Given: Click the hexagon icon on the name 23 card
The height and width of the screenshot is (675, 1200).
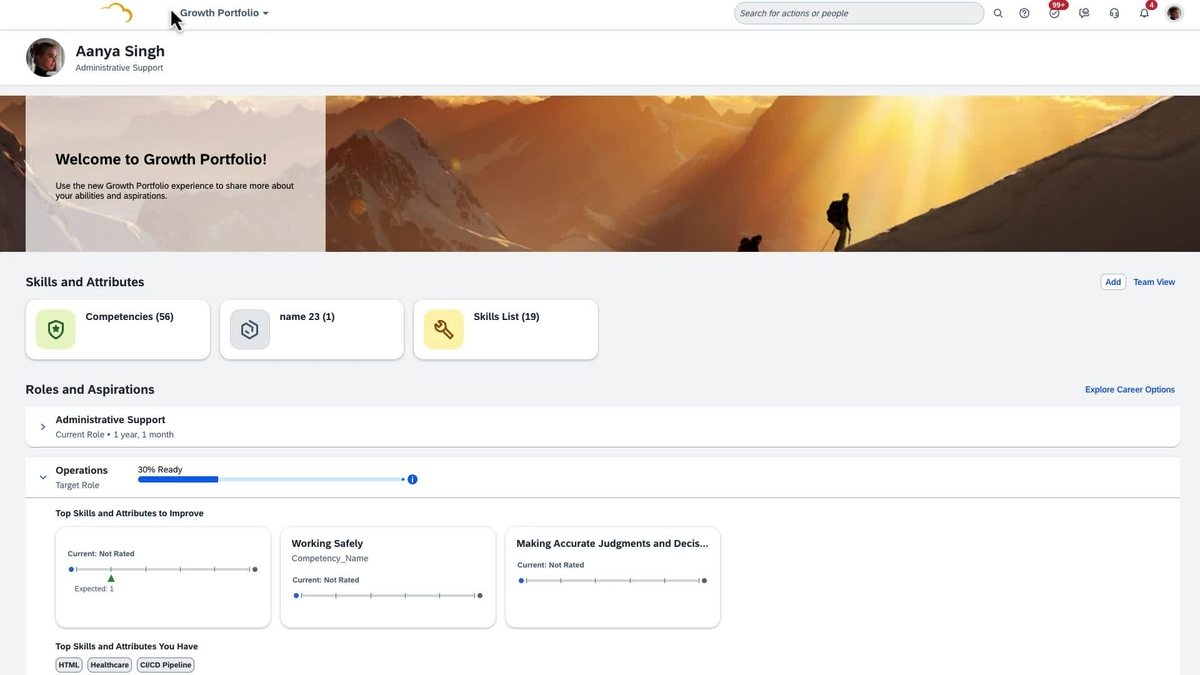Looking at the screenshot, I should pyautogui.click(x=248, y=328).
